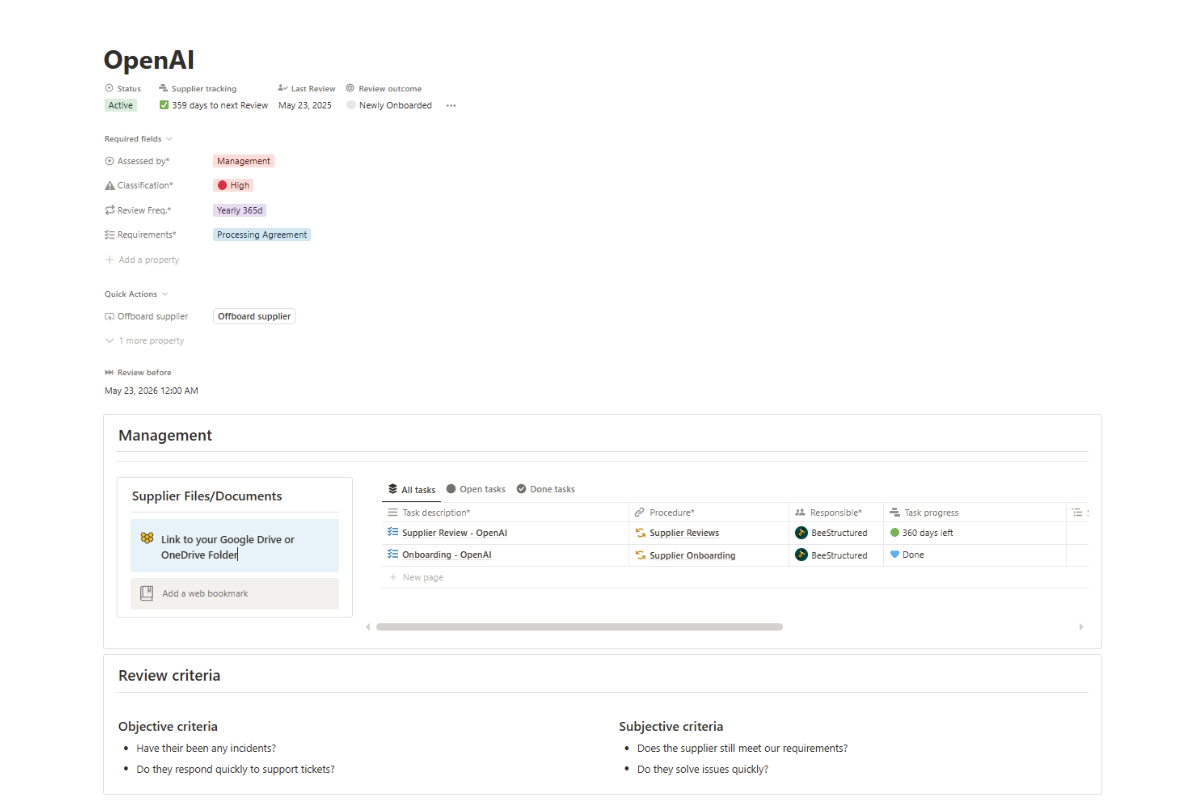This screenshot has height=800, width=1200.
Task: Click the scroll-left arrow of the table
Action: point(367,627)
